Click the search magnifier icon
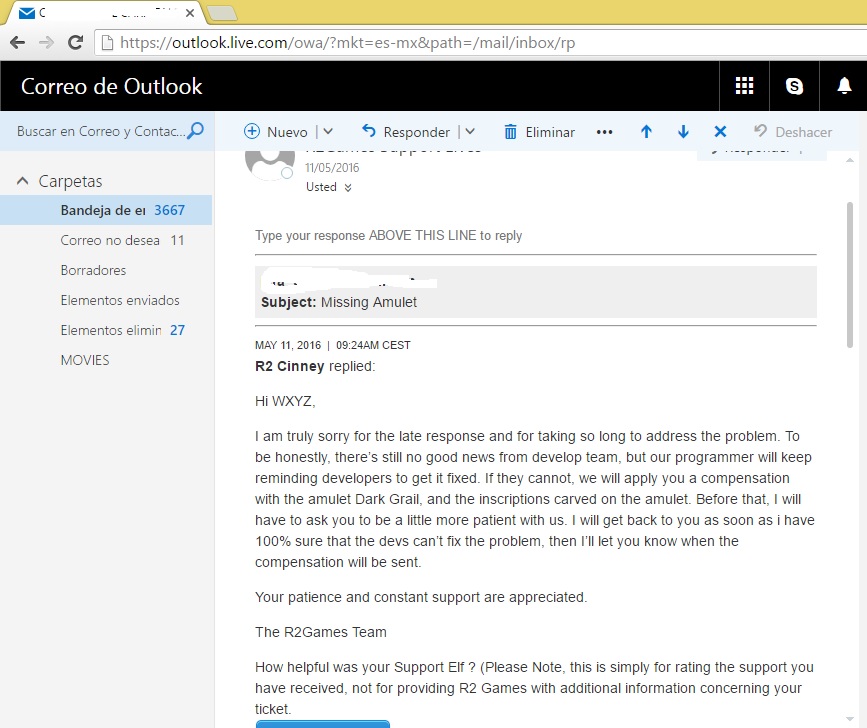The height and width of the screenshot is (728, 867). pos(196,131)
